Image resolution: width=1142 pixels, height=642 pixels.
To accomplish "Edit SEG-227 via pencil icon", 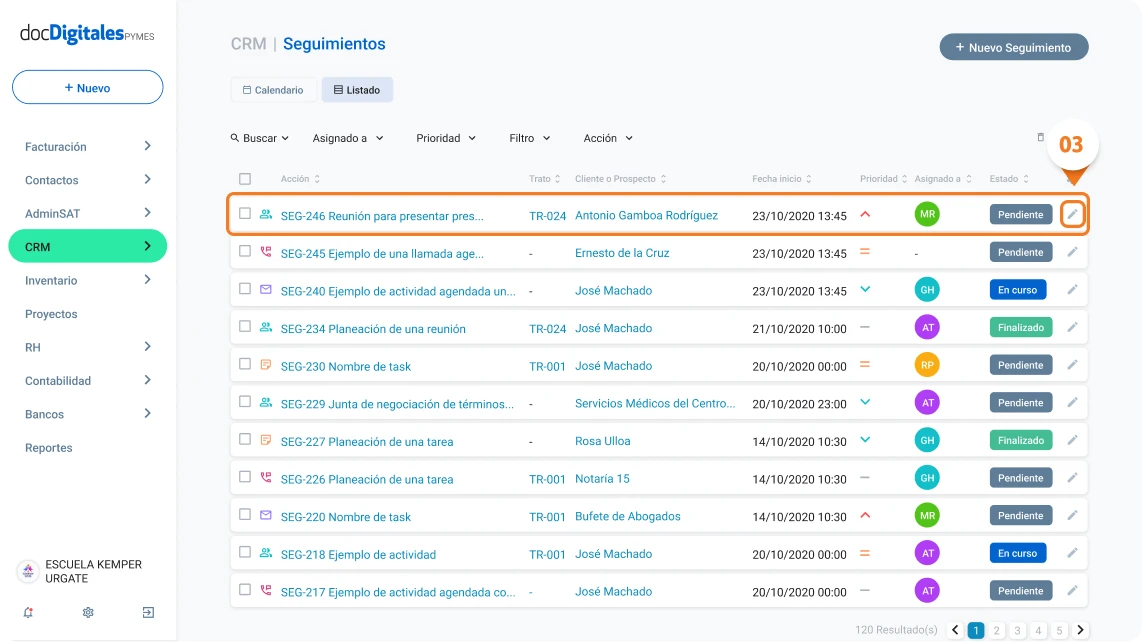I will click(1072, 440).
